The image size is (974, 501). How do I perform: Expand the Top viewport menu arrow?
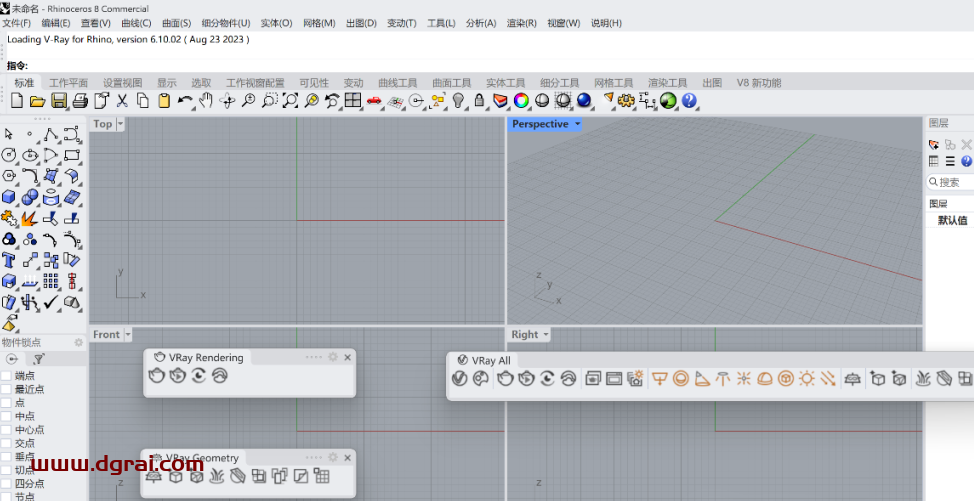coord(120,125)
